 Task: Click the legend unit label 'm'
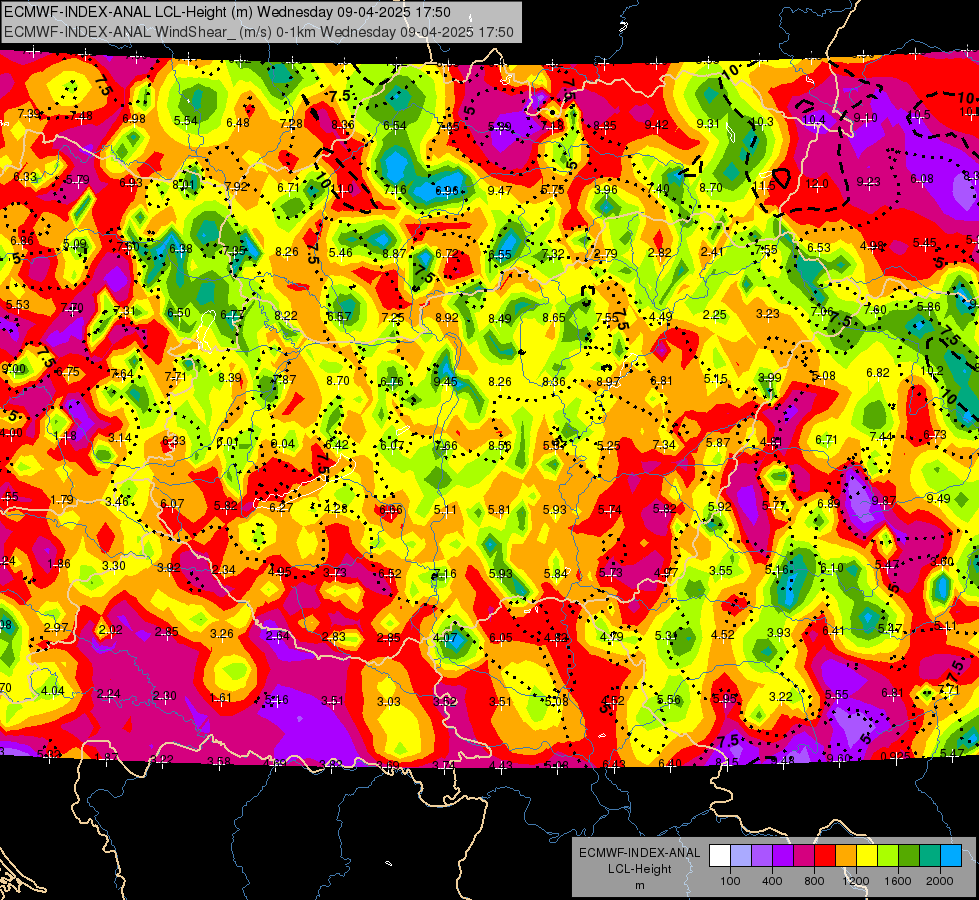tap(639, 886)
